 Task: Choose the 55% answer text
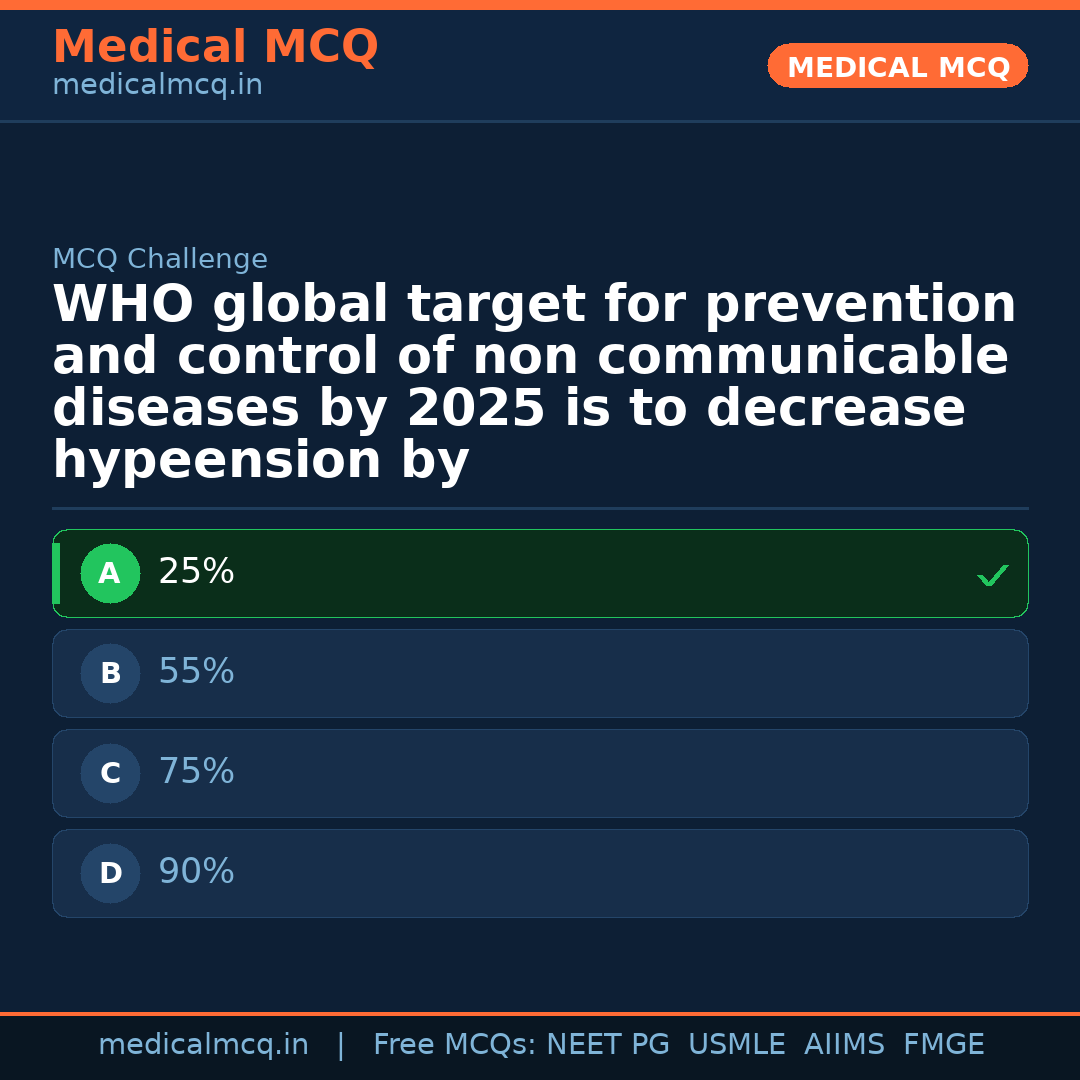tap(196, 672)
